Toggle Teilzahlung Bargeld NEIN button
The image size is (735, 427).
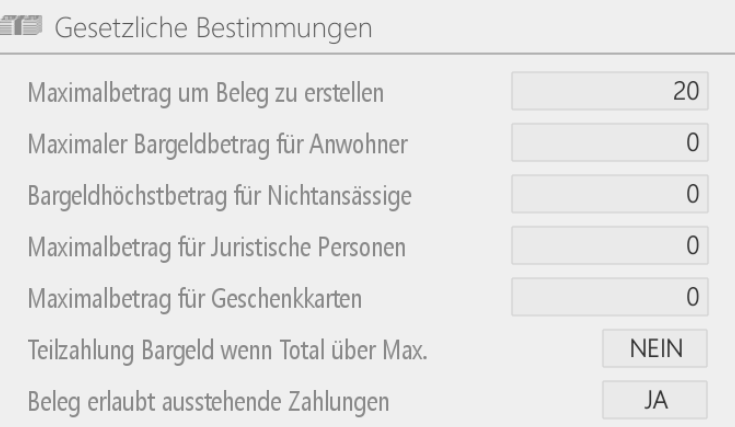pos(655,348)
